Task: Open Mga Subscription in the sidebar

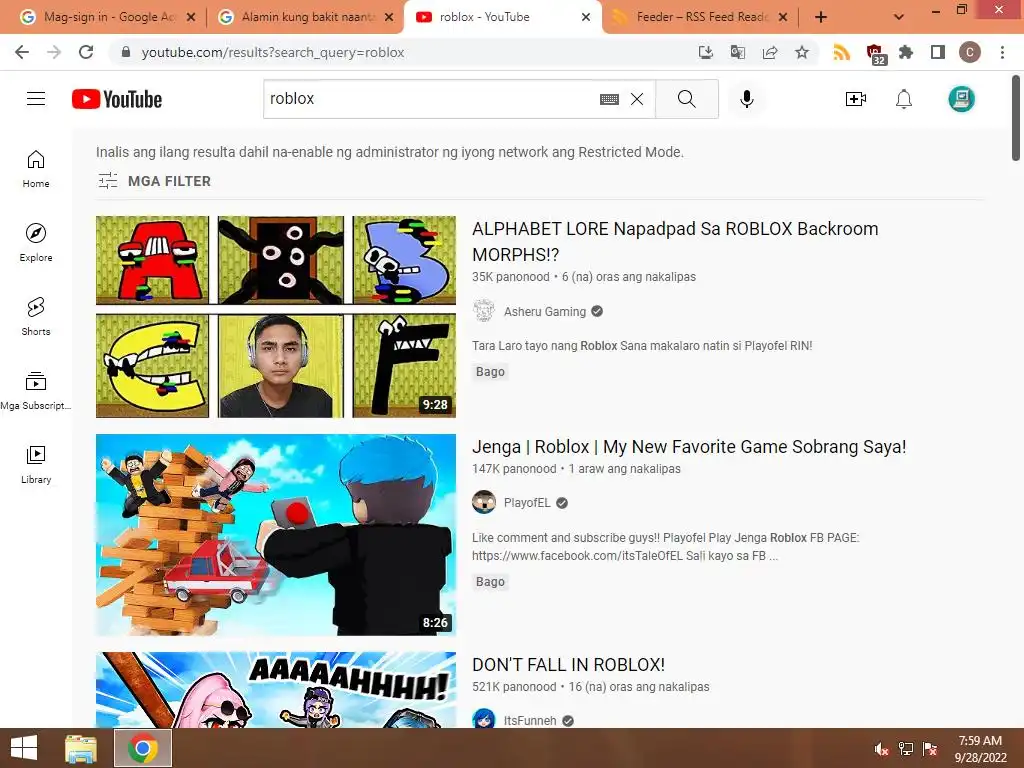Action: [36, 390]
